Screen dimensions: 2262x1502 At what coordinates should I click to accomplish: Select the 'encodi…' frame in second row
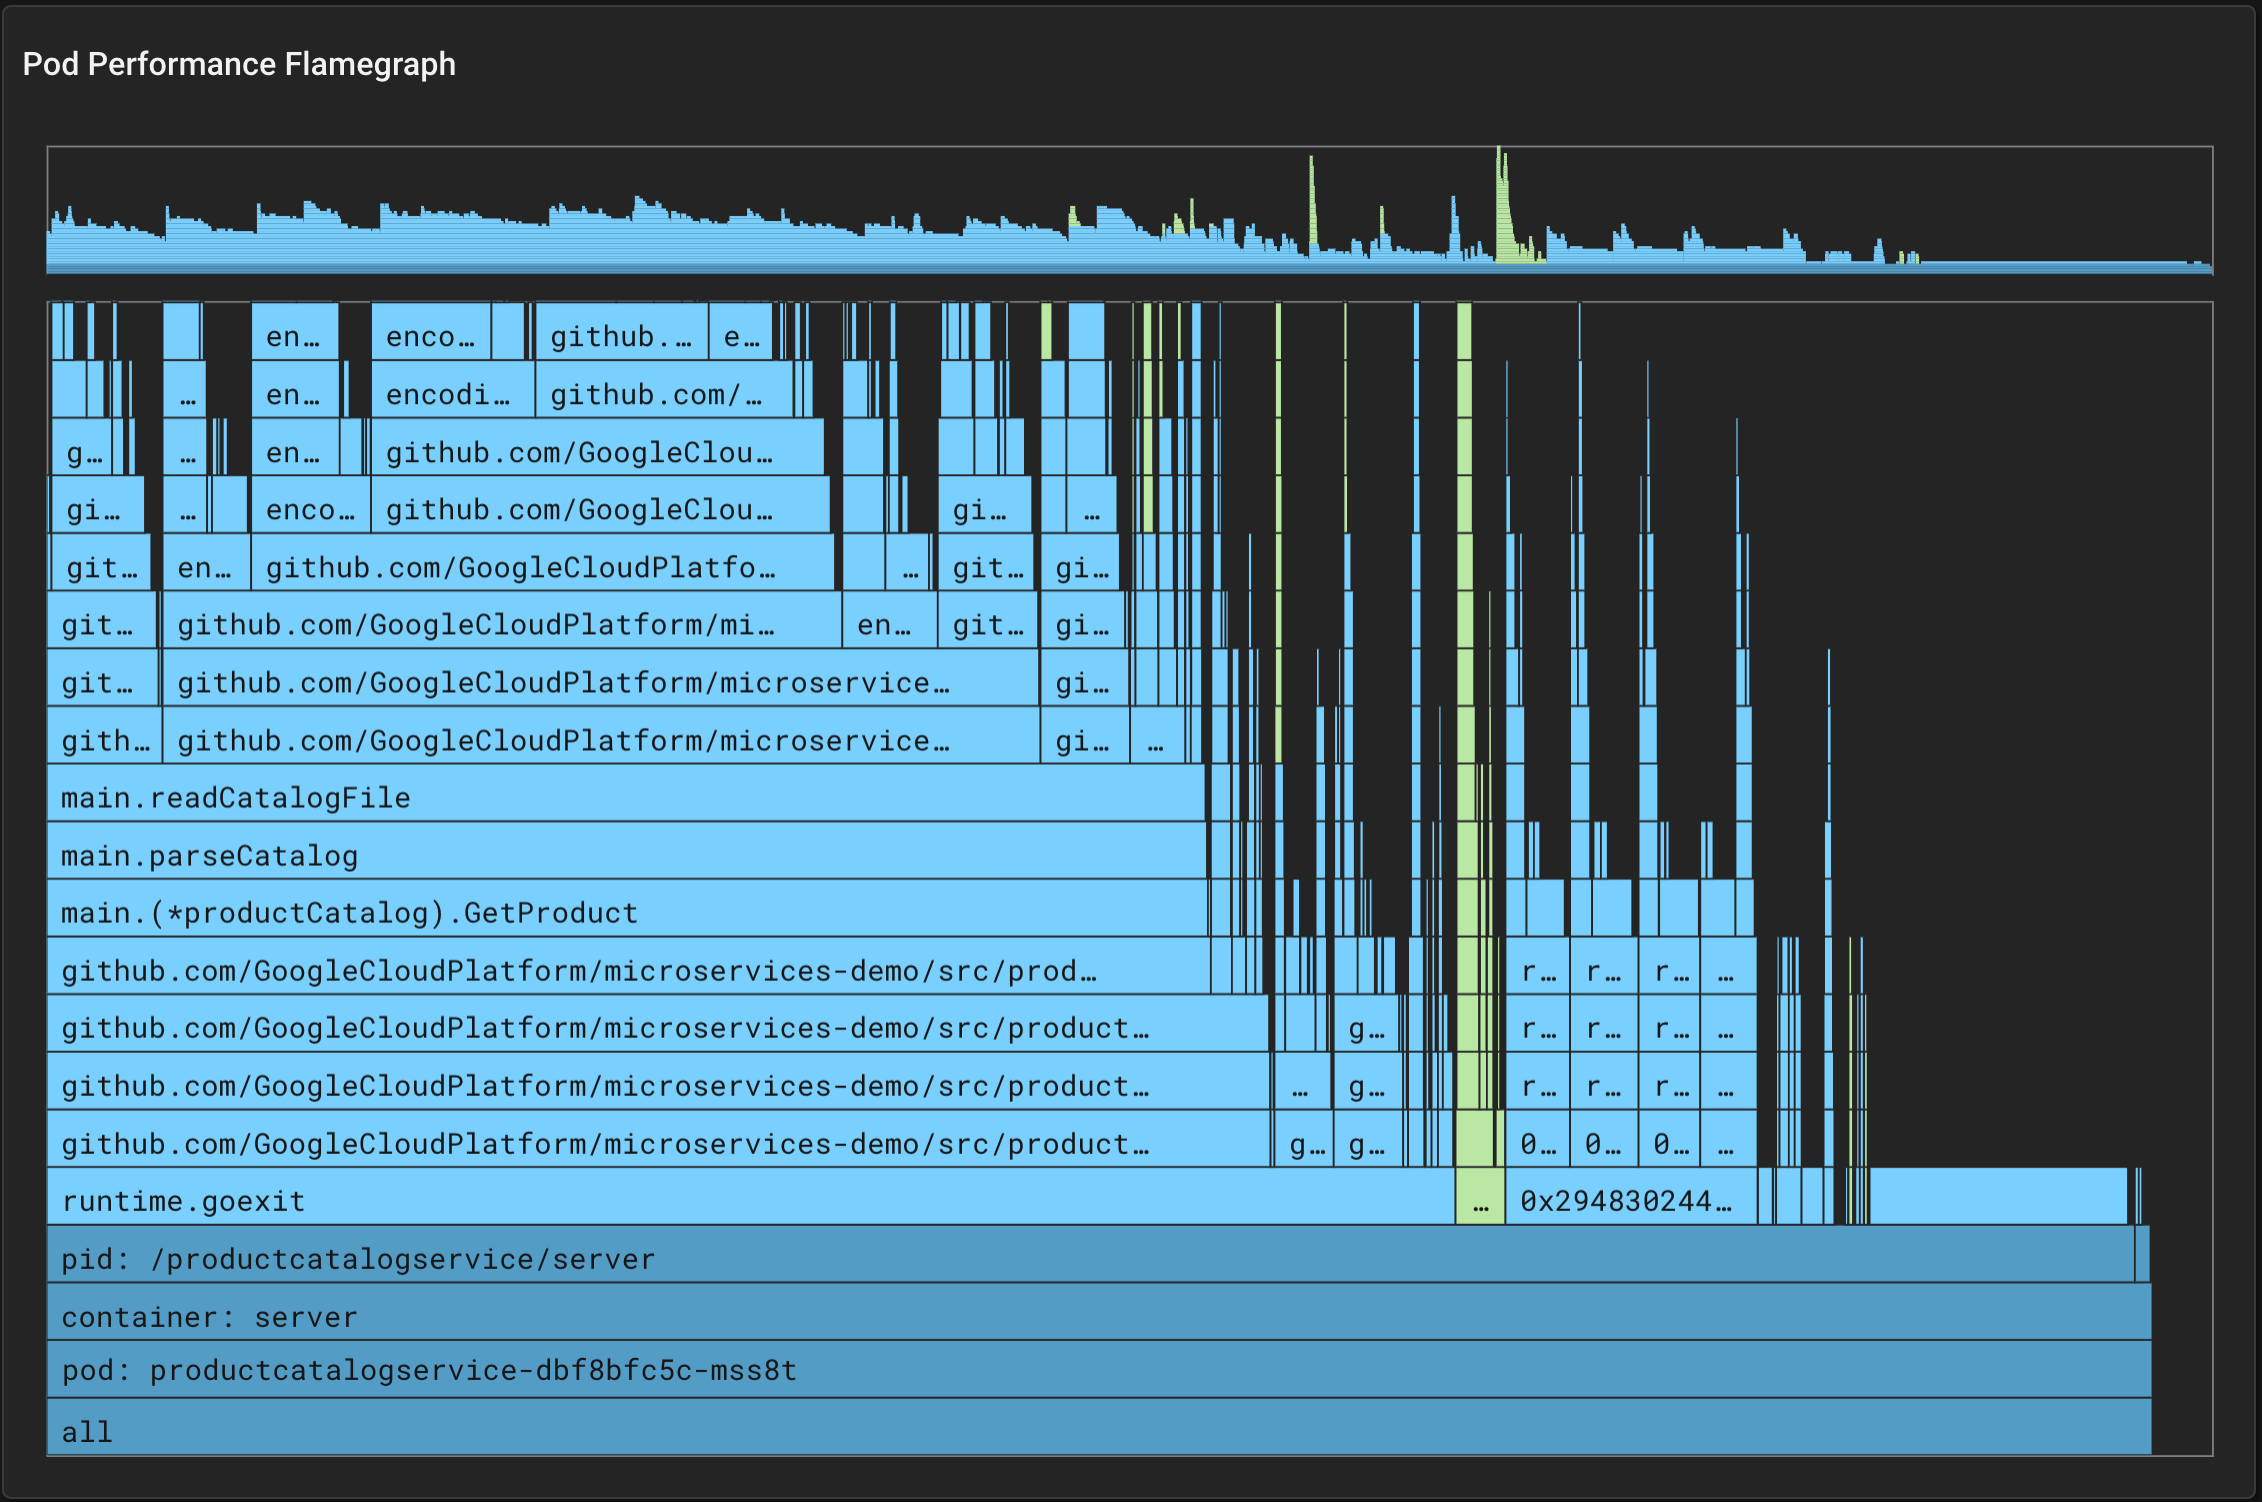tap(452, 394)
